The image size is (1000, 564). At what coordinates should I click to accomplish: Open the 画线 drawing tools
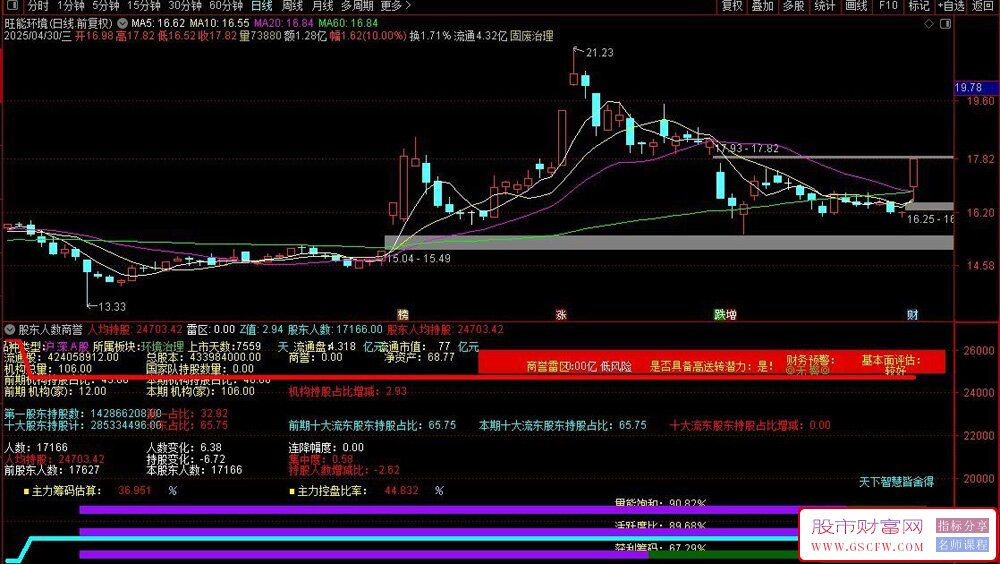click(856, 6)
